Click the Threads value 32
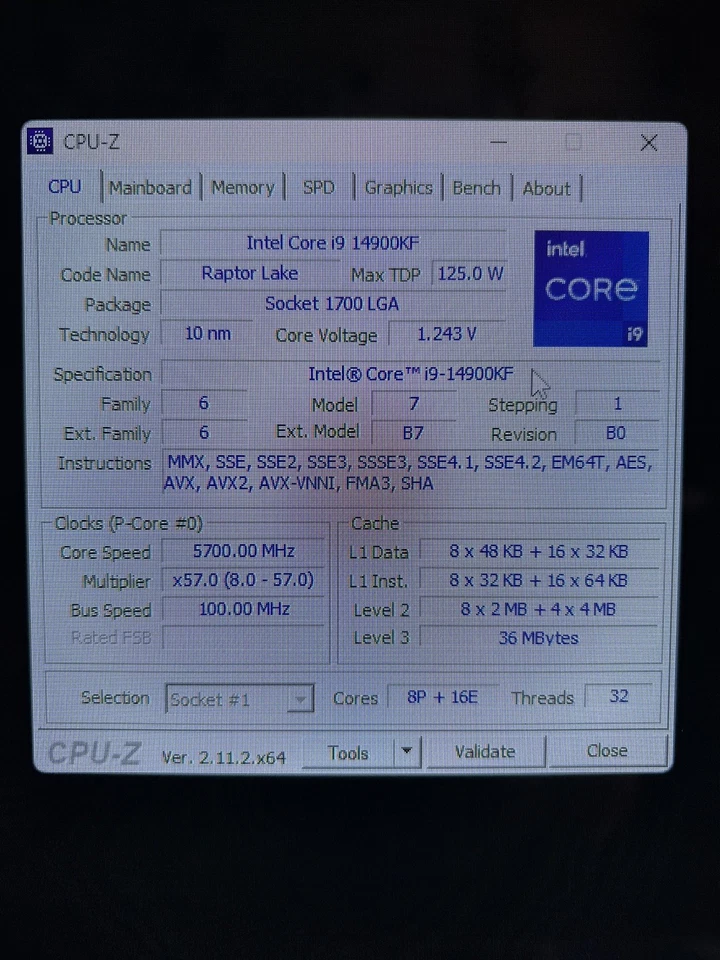The image size is (720, 960). pos(618,696)
